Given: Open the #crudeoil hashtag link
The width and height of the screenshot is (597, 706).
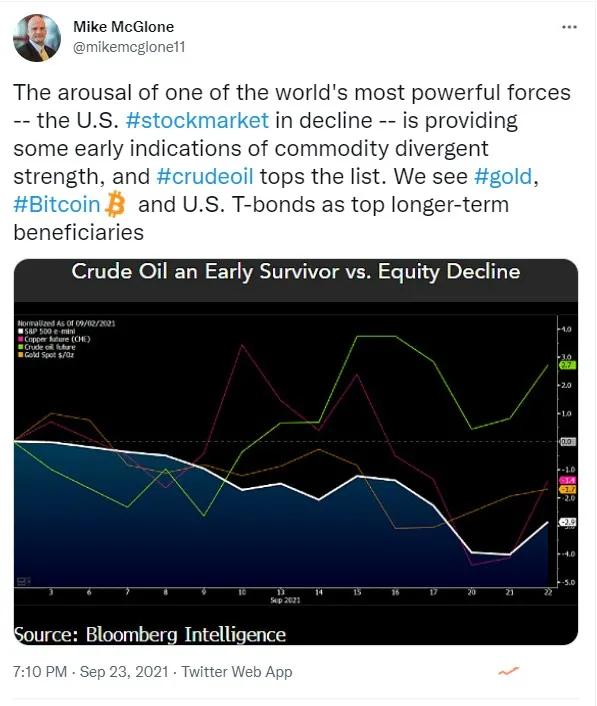Looking at the screenshot, I should [x=205, y=176].
